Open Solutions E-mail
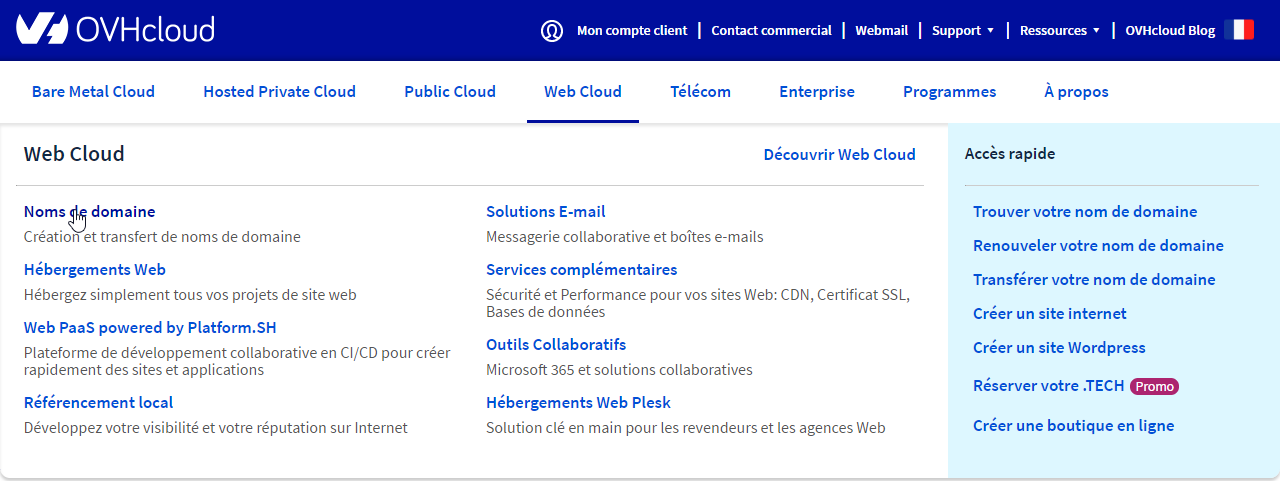The image size is (1280, 481). tap(546, 212)
